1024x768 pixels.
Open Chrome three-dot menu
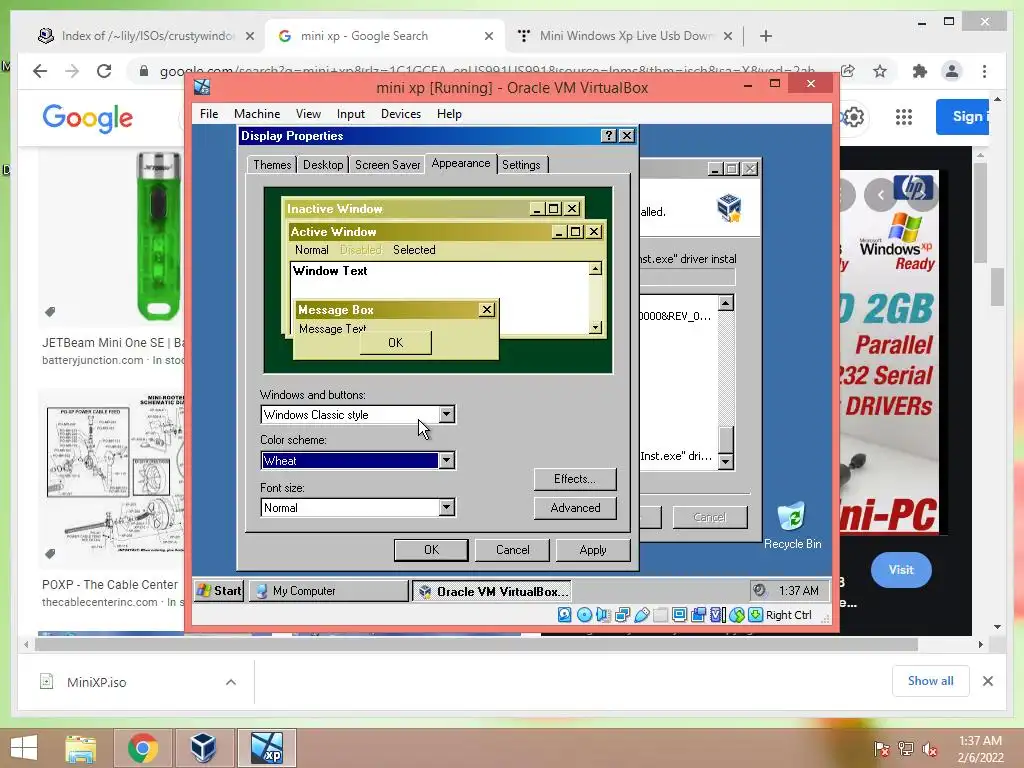coord(984,71)
